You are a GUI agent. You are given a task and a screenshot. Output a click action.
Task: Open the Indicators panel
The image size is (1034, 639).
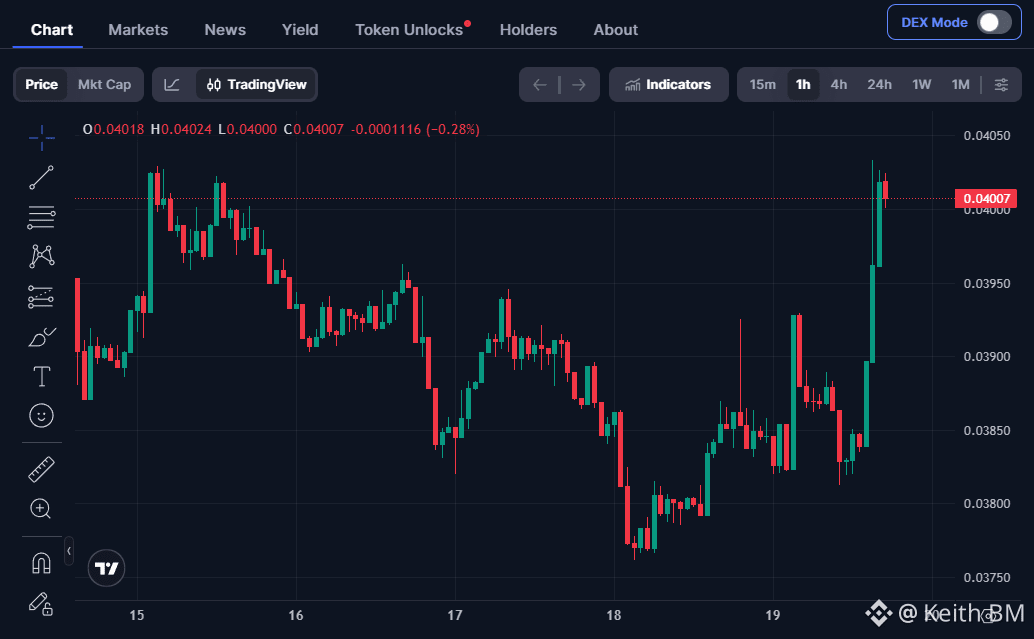tap(669, 84)
